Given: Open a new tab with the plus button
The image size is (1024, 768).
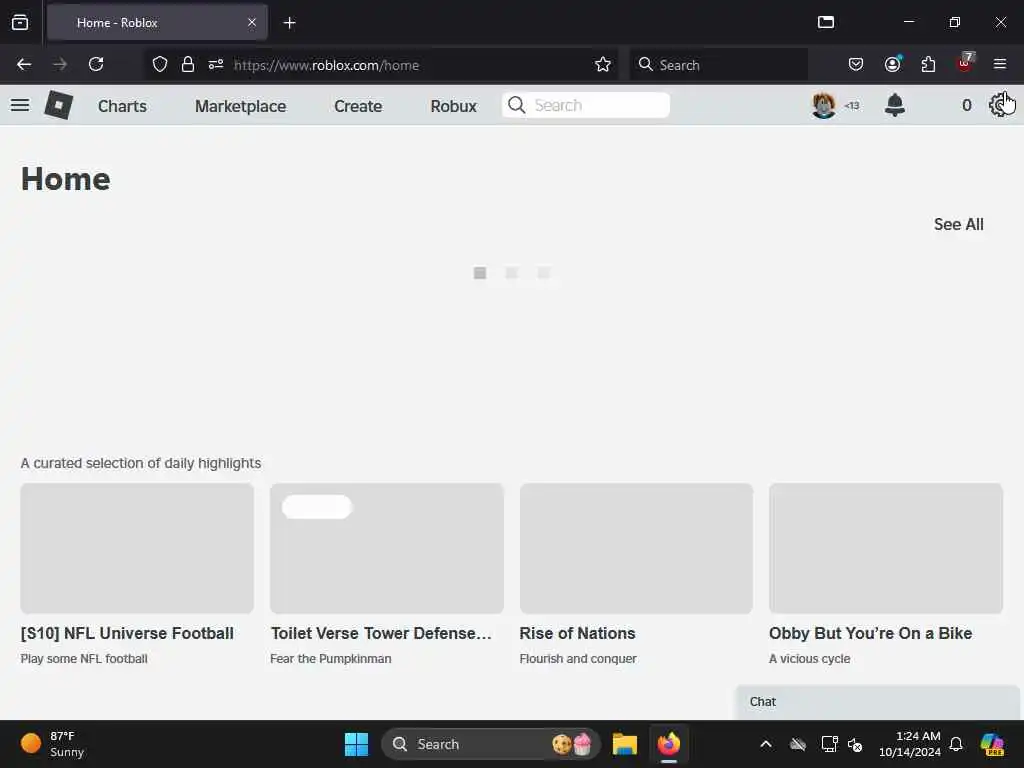Looking at the screenshot, I should click(x=289, y=23).
